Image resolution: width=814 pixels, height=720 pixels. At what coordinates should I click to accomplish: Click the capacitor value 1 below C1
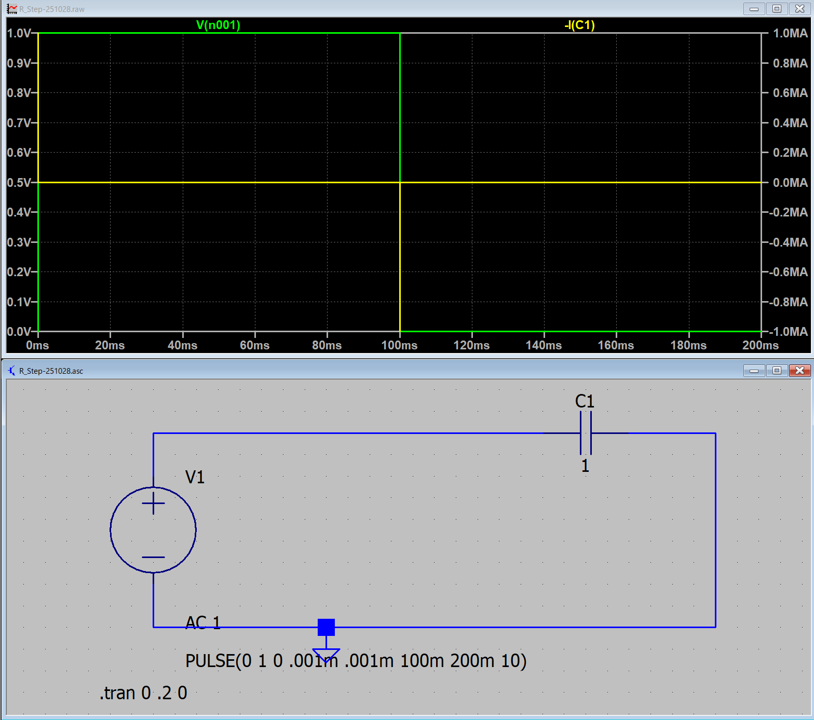point(585,465)
